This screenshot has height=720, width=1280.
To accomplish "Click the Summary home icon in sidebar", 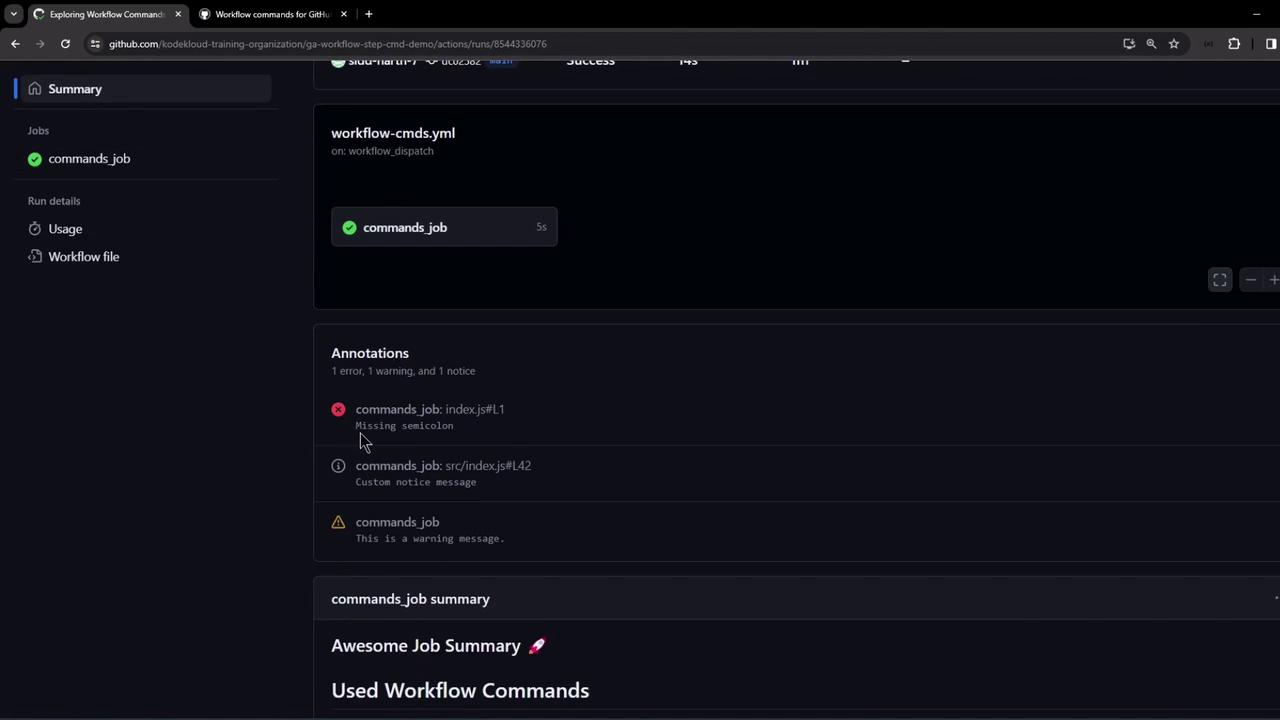I will [x=35, y=89].
